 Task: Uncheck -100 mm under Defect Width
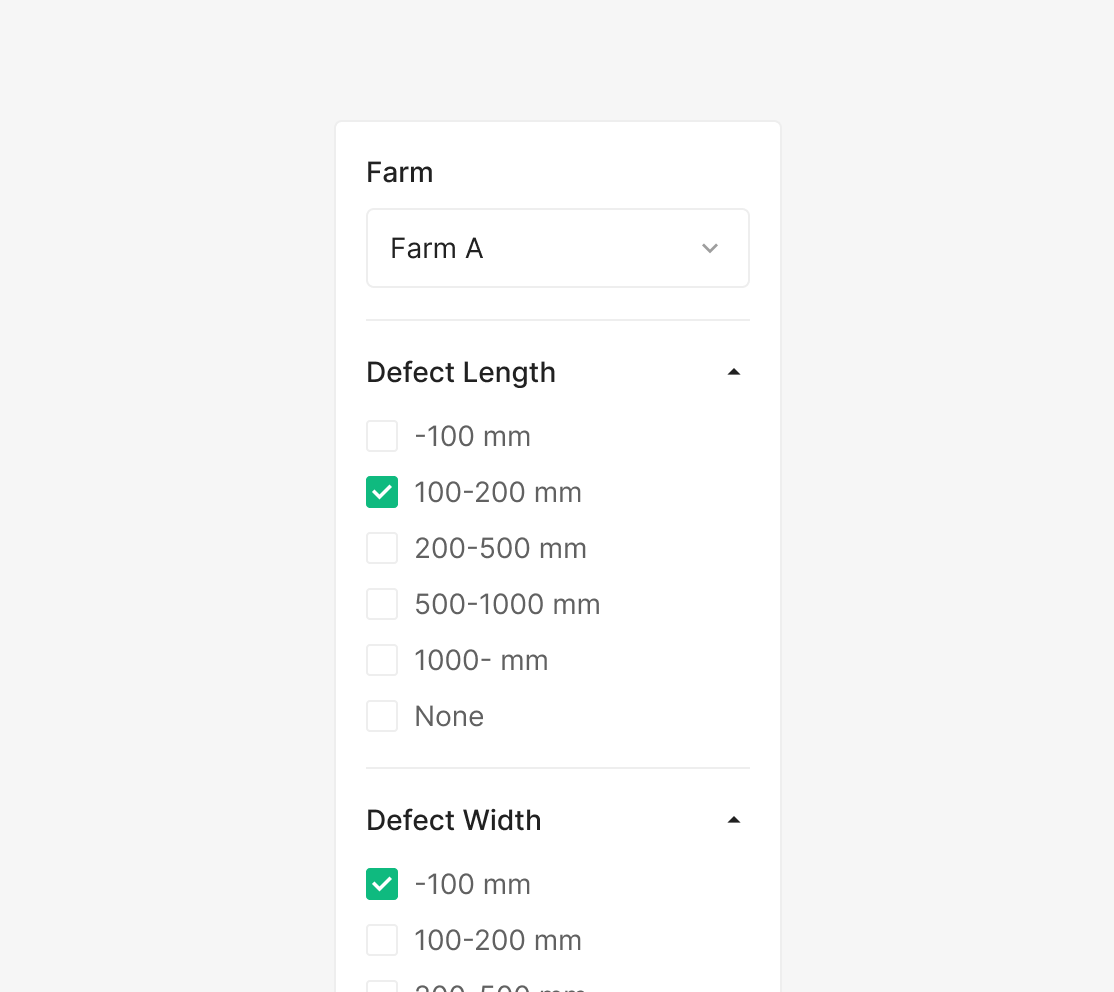click(382, 884)
